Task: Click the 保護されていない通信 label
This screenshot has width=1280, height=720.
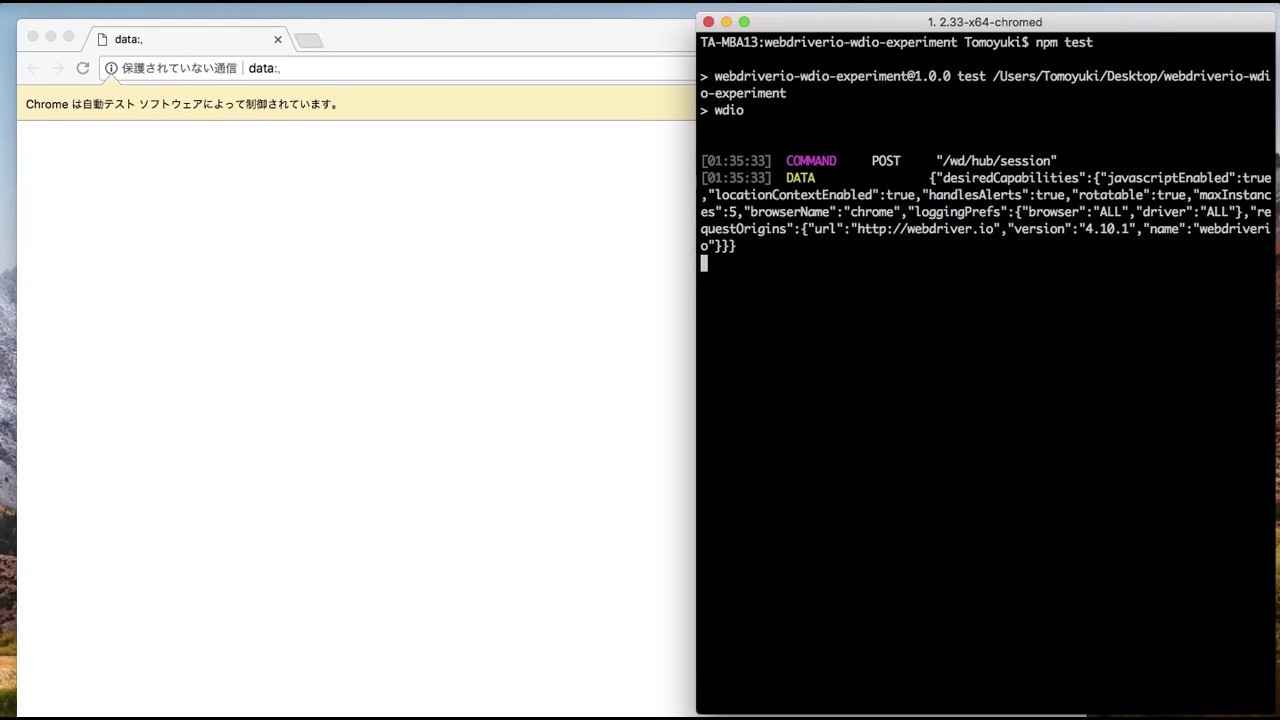Action: (x=179, y=68)
